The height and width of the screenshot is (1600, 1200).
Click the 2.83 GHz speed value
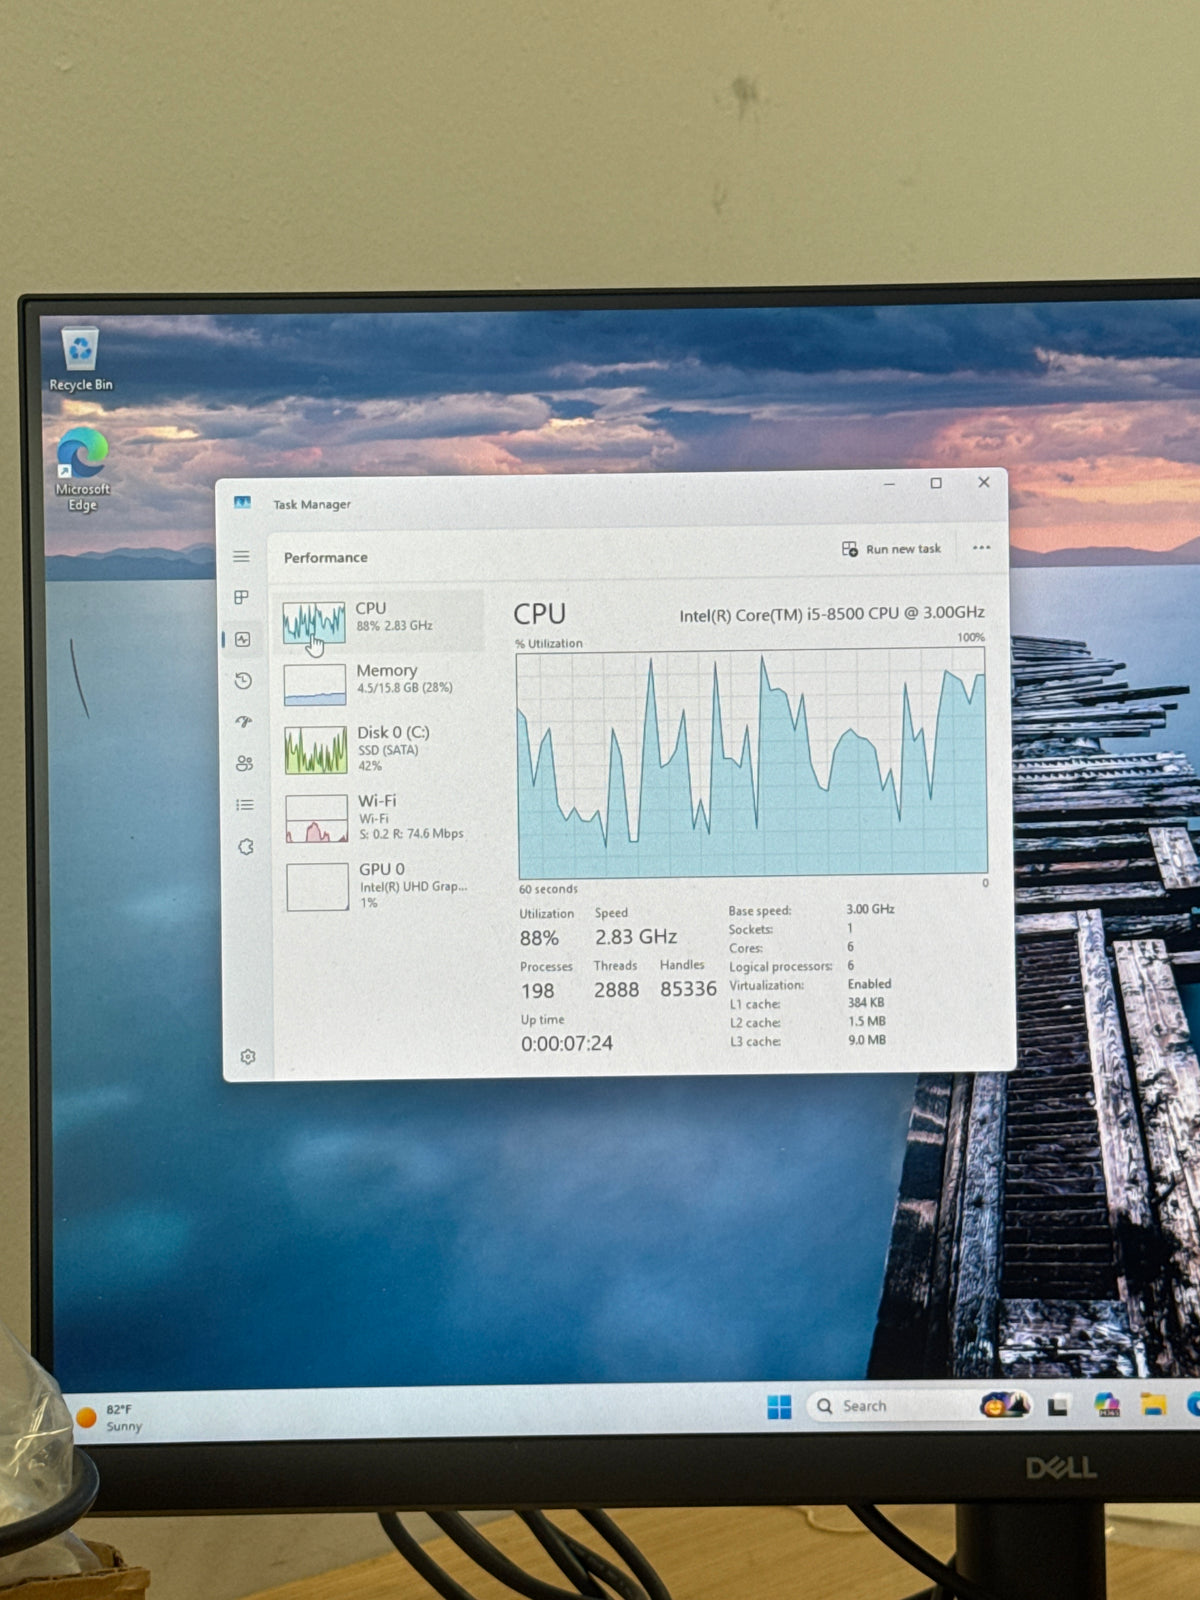pyautogui.click(x=636, y=937)
